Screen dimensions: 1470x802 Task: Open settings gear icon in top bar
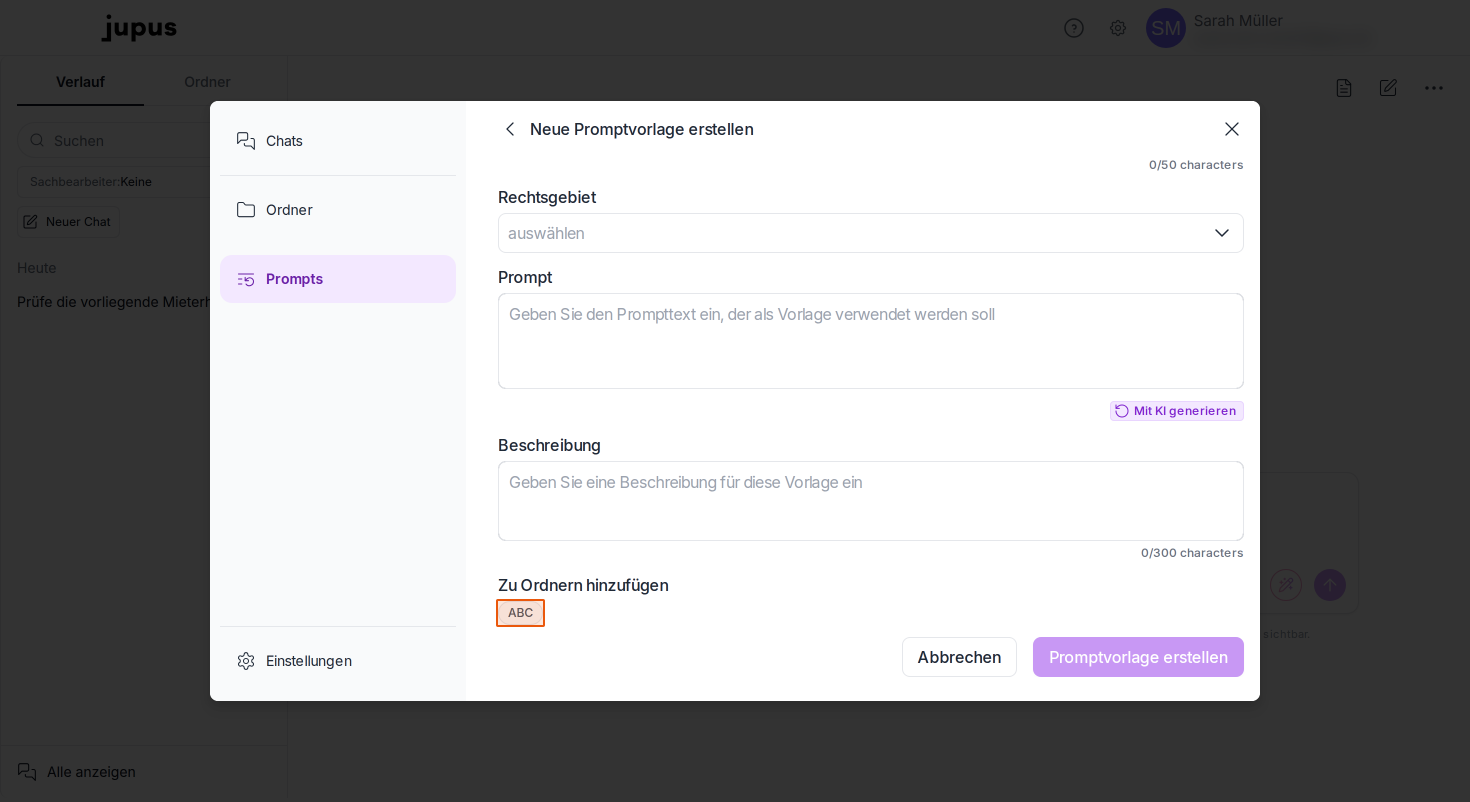[x=1118, y=28]
